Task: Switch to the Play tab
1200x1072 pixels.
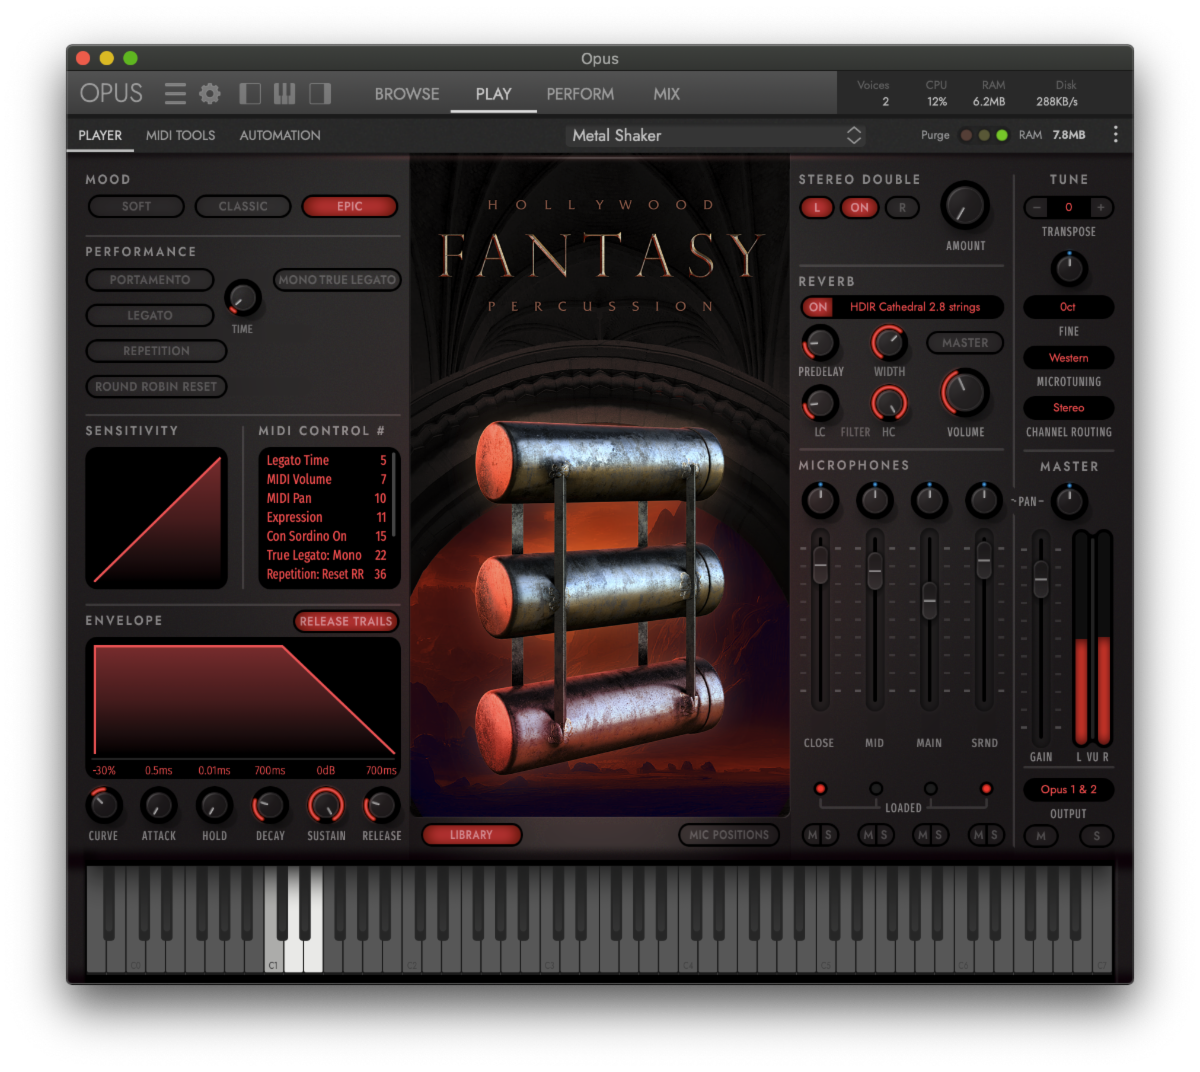Action: coord(493,94)
